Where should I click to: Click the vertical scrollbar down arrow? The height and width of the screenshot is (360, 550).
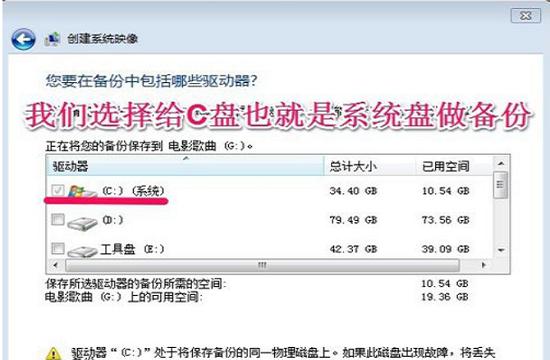[501, 250]
